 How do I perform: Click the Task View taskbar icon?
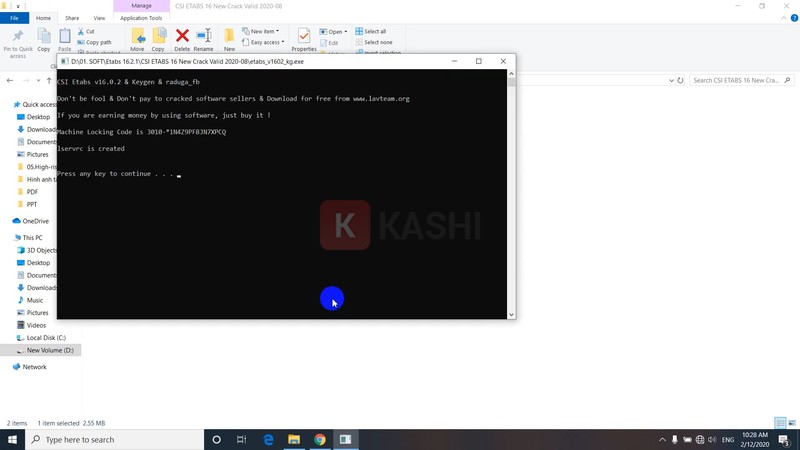click(x=241, y=439)
